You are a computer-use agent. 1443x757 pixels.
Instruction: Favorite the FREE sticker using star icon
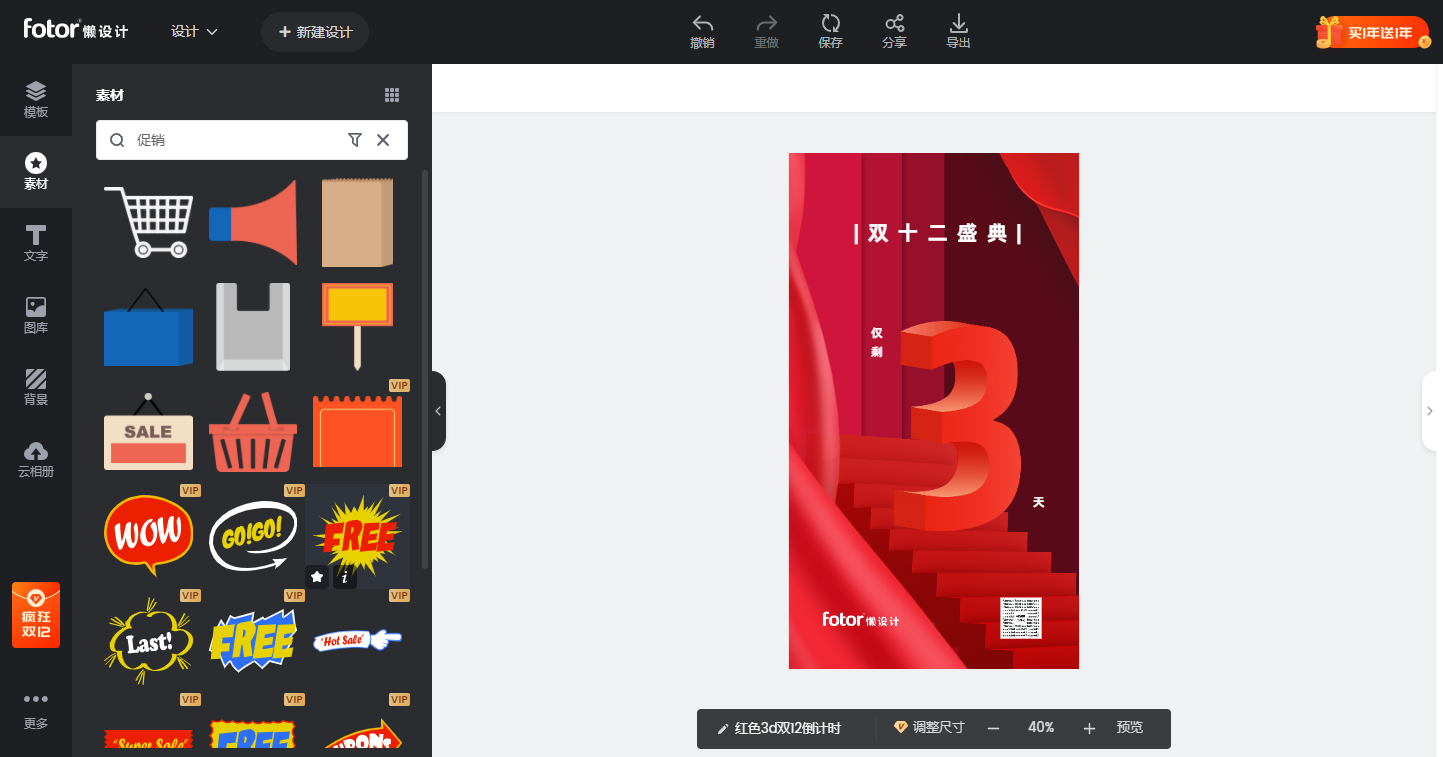[x=317, y=577]
